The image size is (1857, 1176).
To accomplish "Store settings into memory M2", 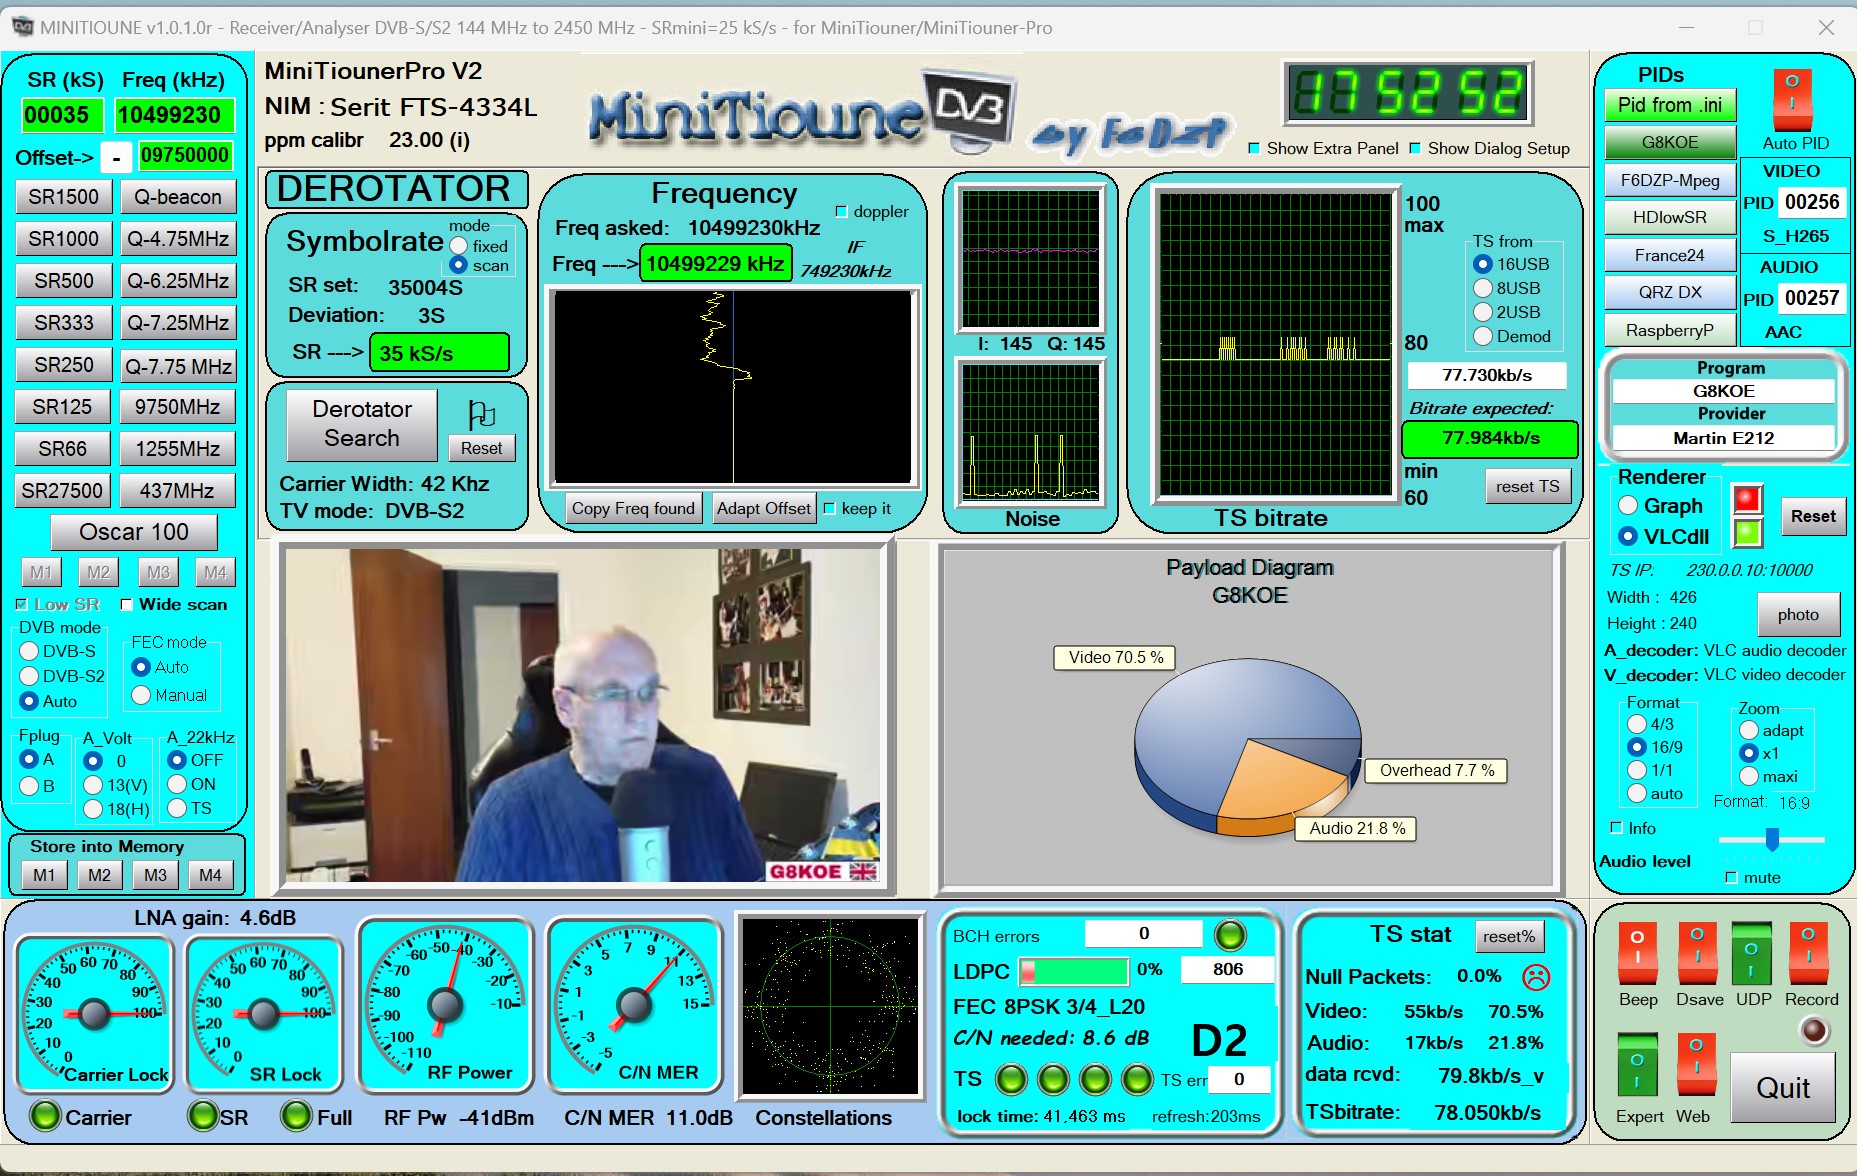I will tap(99, 875).
